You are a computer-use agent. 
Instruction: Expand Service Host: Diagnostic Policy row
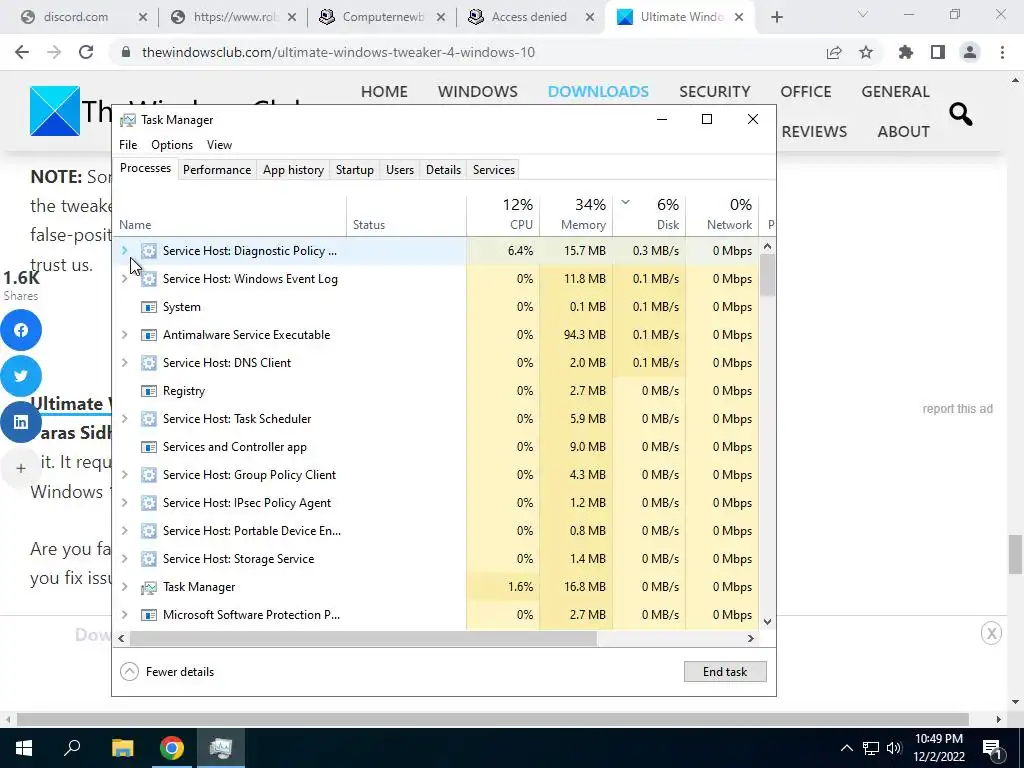pos(124,251)
